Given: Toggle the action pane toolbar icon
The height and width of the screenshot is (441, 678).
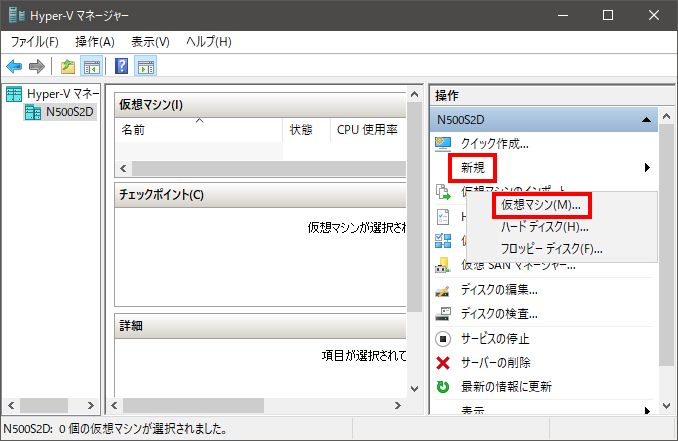Looking at the screenshot, I should click(x=146, y=67).
